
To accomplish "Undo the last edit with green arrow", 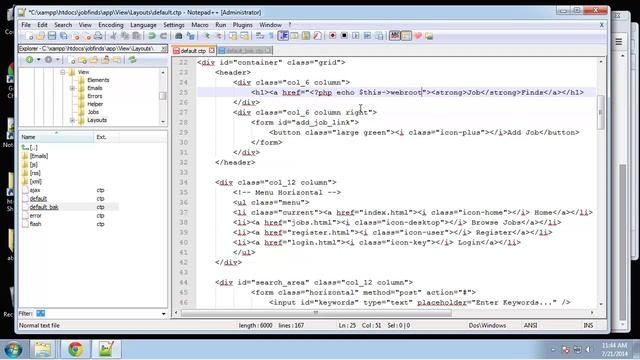I will tap(151, 36).
